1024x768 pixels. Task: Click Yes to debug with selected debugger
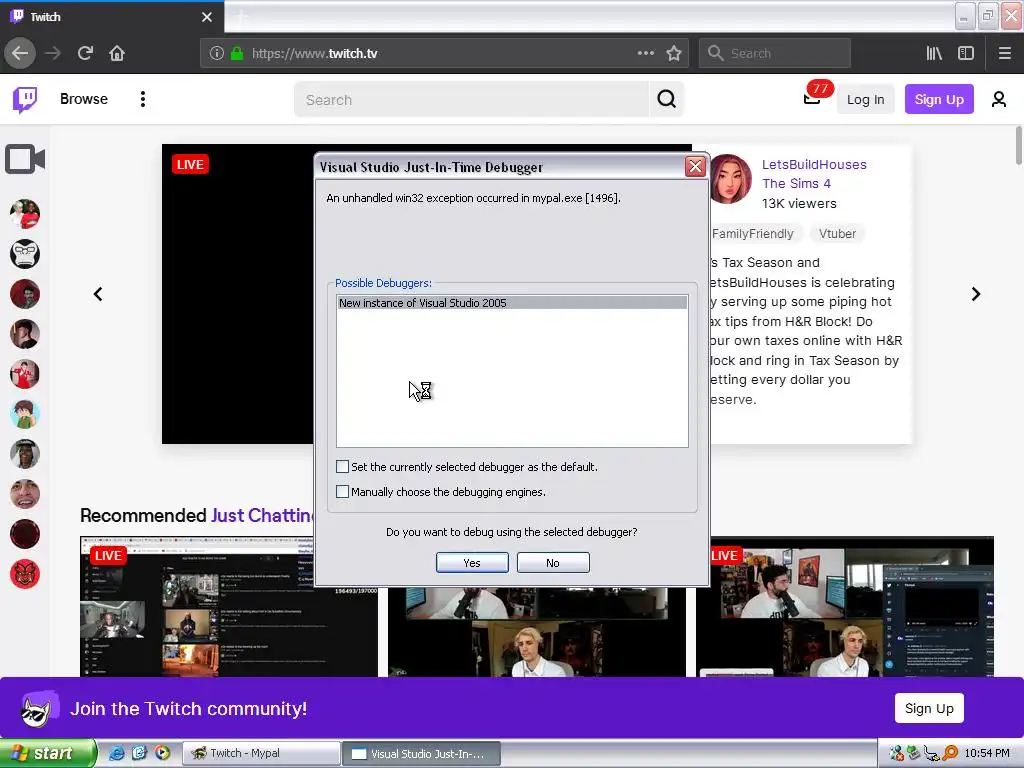click(x=472, y=563)
